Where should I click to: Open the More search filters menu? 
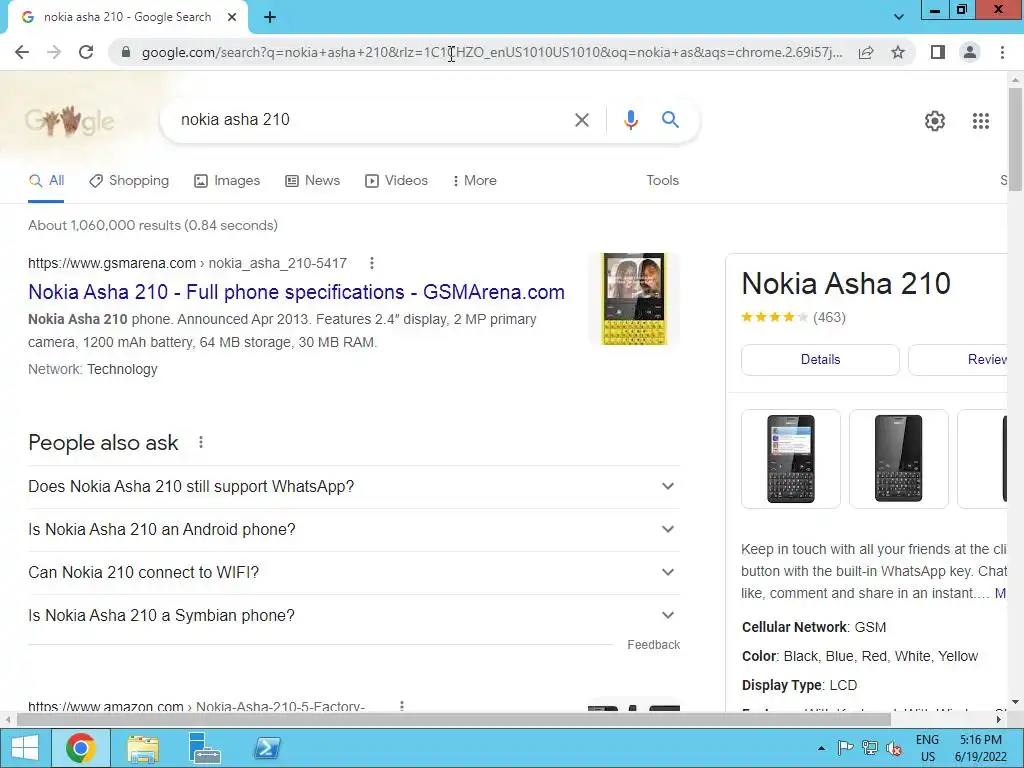click(474, 181)
